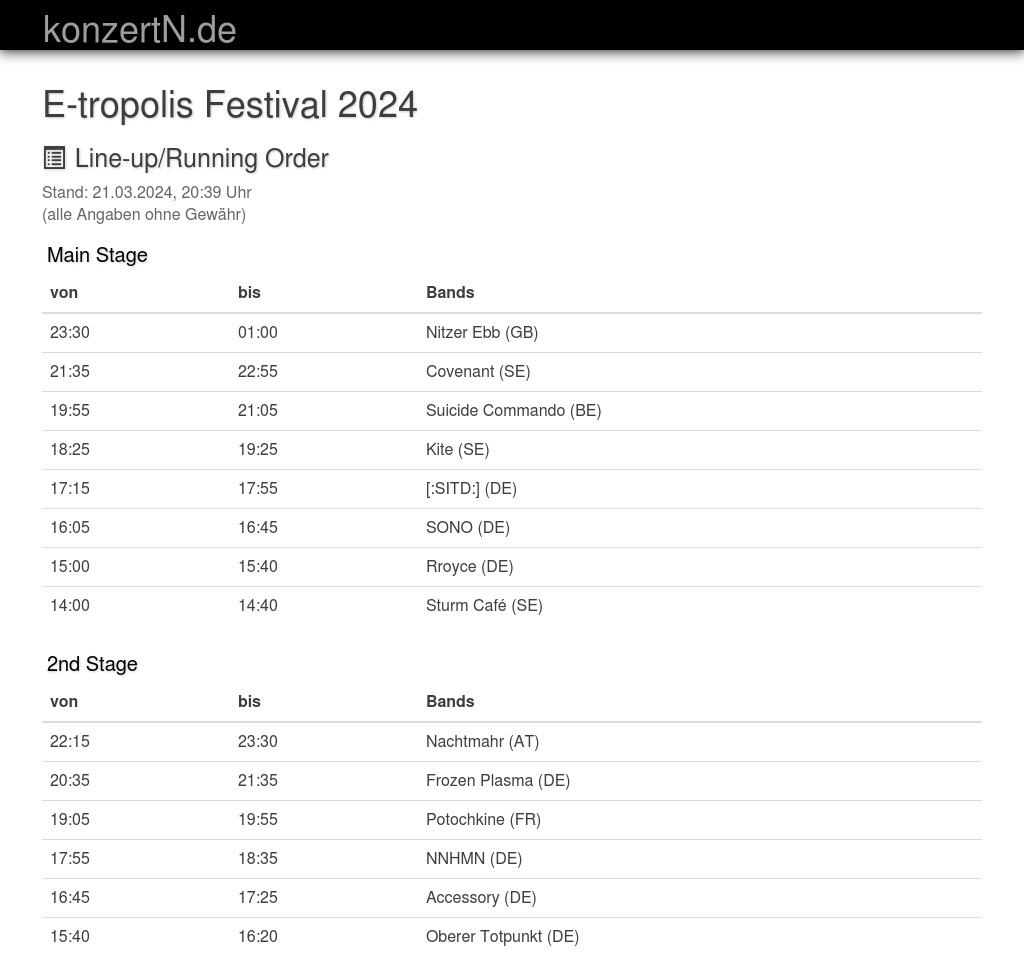This screenshot has width=1024, height=976.
Task: Click NNHMN (DE) in 2nd Stage table
Action: pyautogui.click(x=474, y=859)
